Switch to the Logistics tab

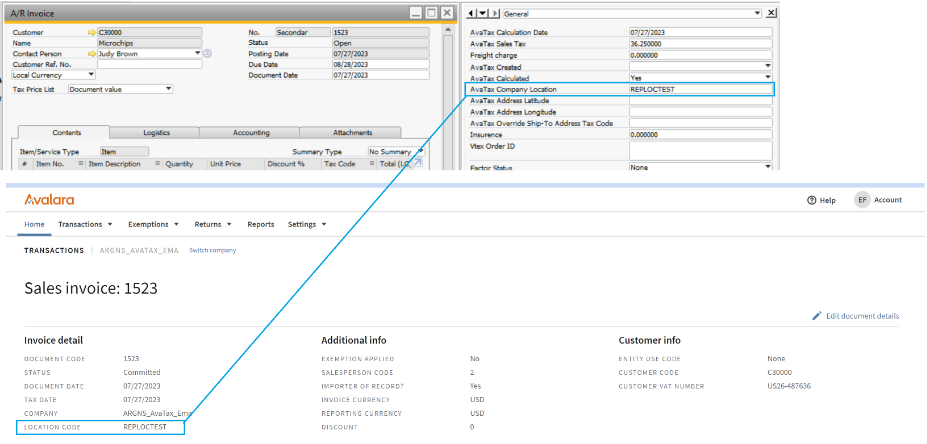click(x=157, y=132)
